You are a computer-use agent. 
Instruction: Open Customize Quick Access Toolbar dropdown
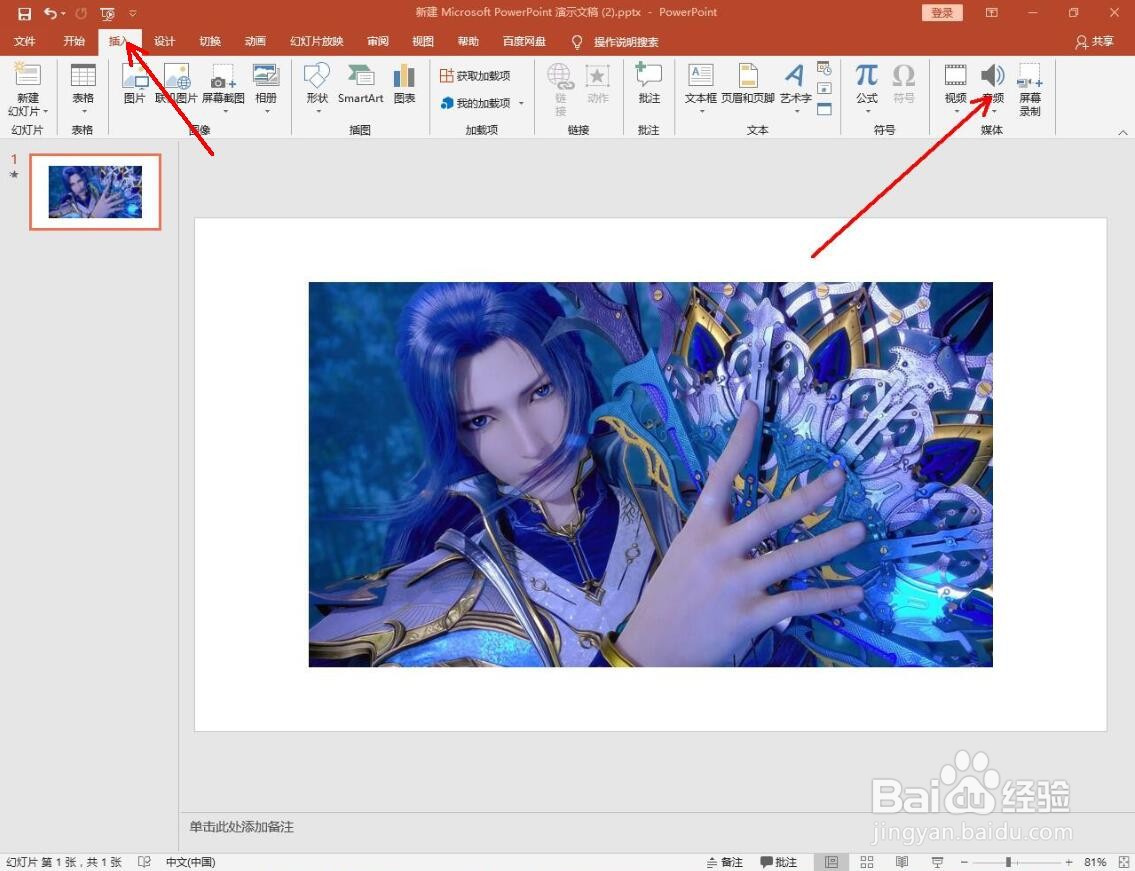pyautogui.click(x=132, y=13)
